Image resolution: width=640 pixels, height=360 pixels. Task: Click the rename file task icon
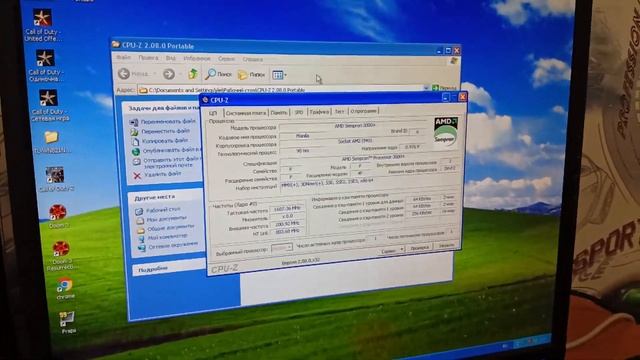point(134,122)
